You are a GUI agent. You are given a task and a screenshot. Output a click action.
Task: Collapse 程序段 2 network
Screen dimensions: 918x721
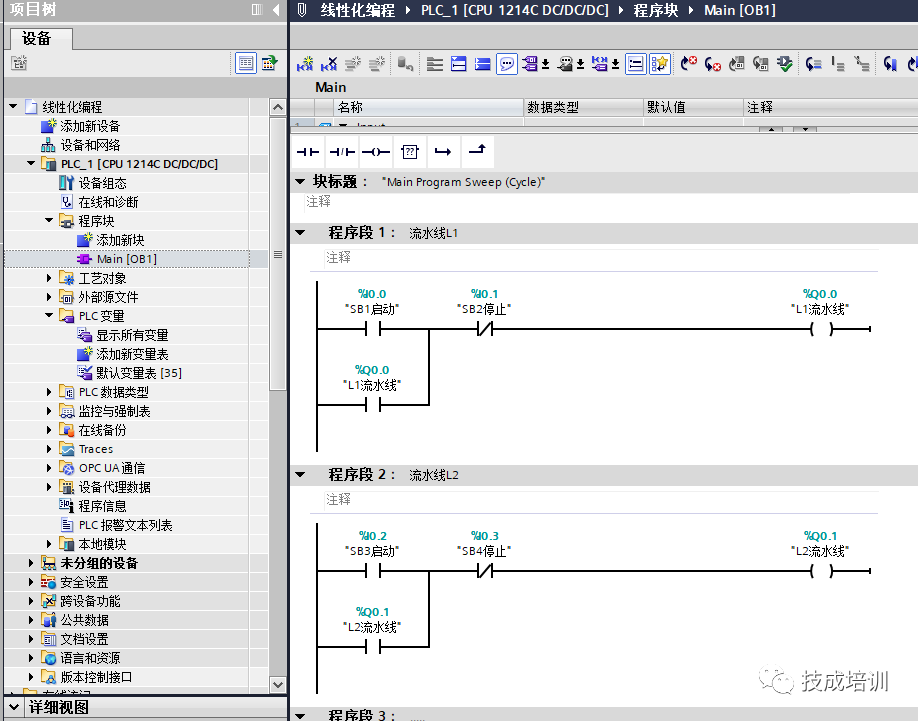[x=300, y=474]
